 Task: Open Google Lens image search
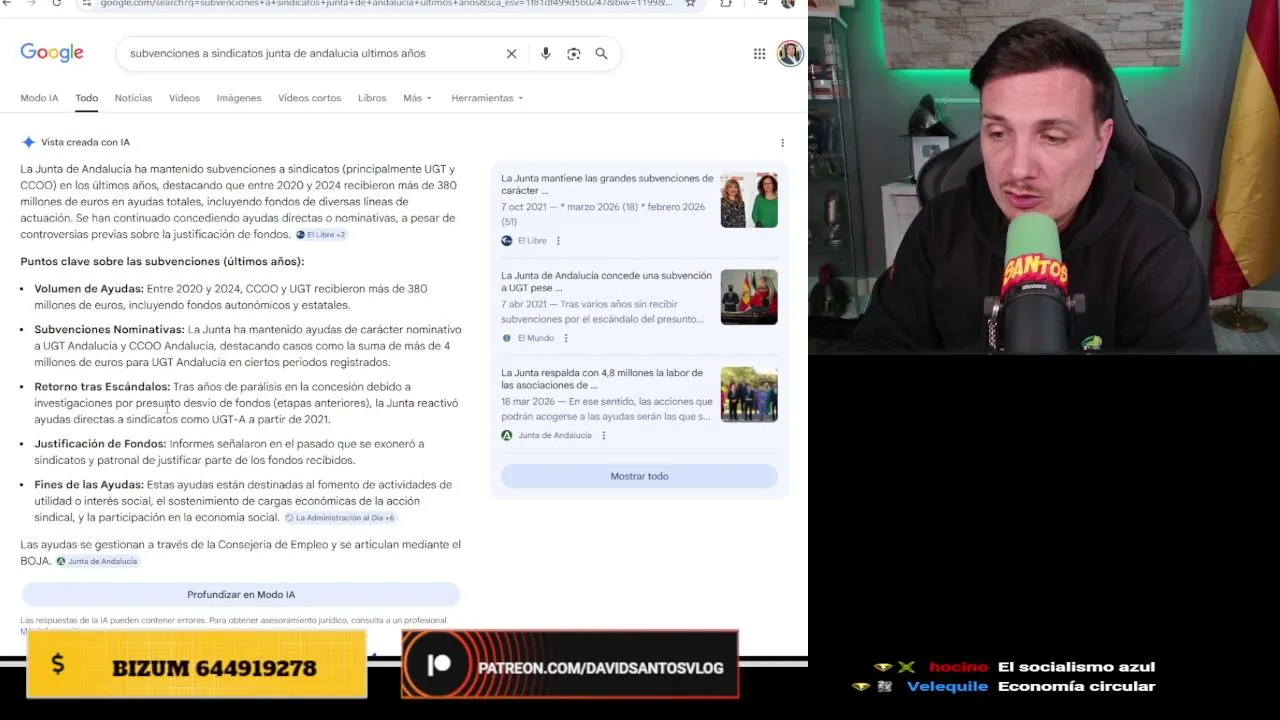pos(573,54)
